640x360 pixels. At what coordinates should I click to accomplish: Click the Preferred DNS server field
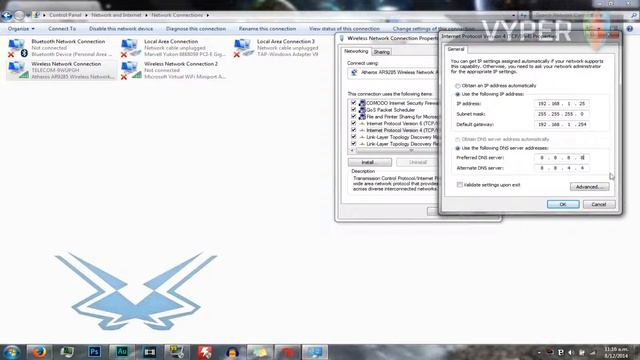pos(561,158)
